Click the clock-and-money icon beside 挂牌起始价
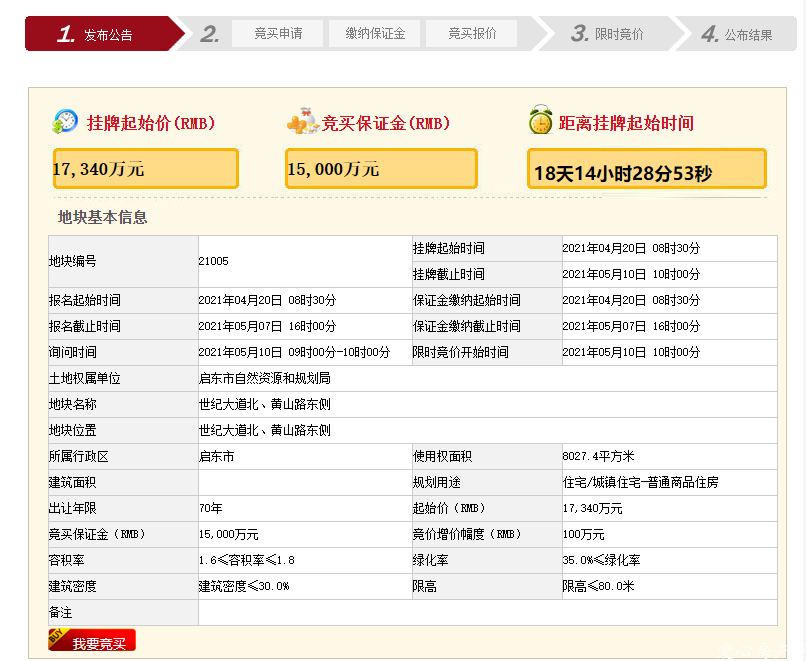The image size is (806, 661). (x=65, y=122)
